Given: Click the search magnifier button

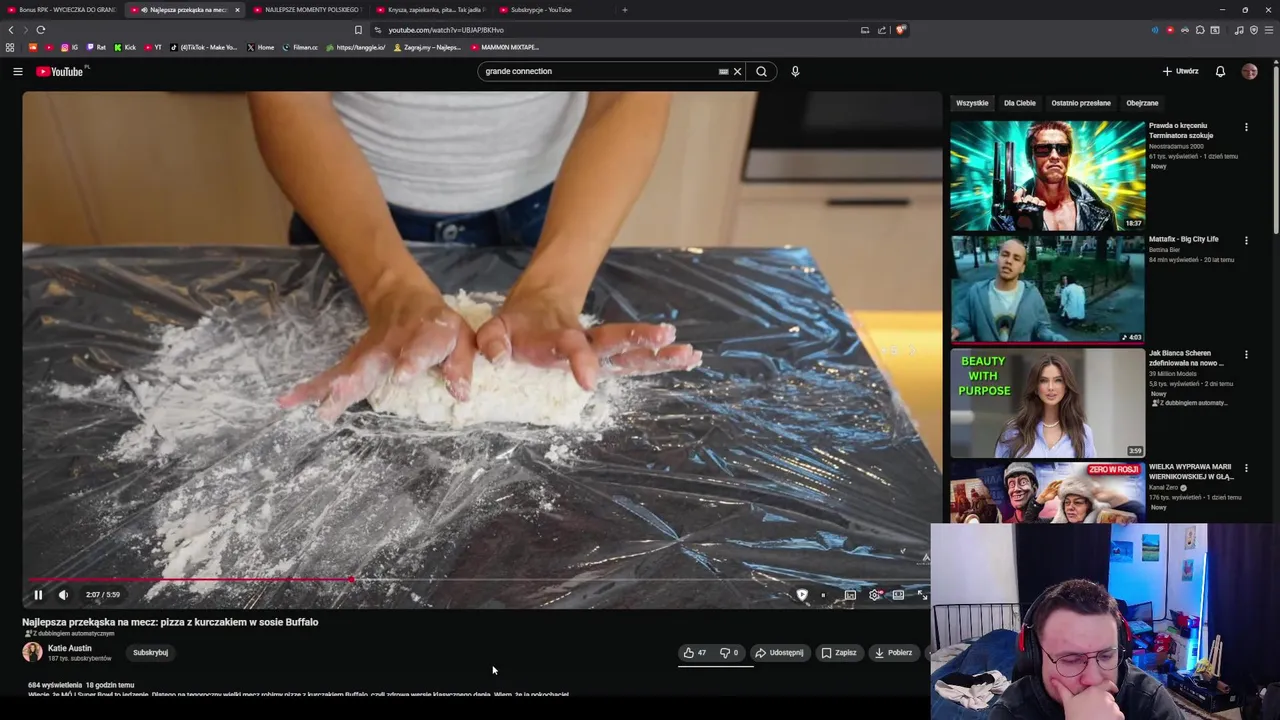Looking at the screenshot, I should tap(761, 71).
